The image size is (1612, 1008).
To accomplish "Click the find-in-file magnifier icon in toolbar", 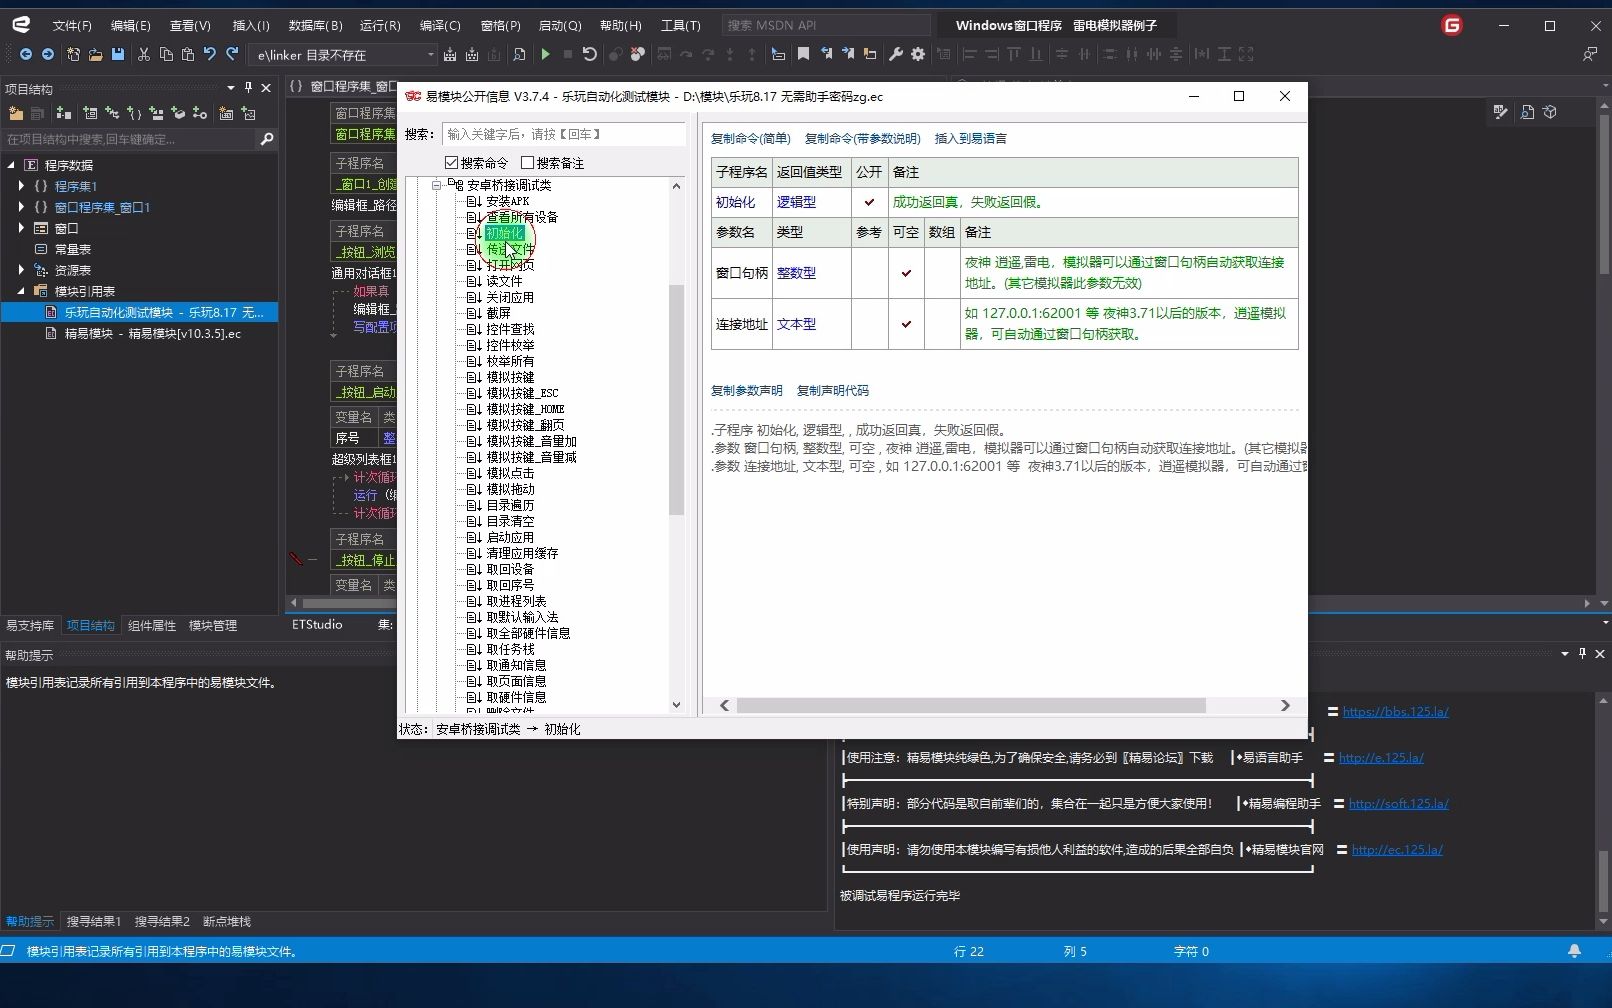I will pyautogui.click(x=519, y=54).
